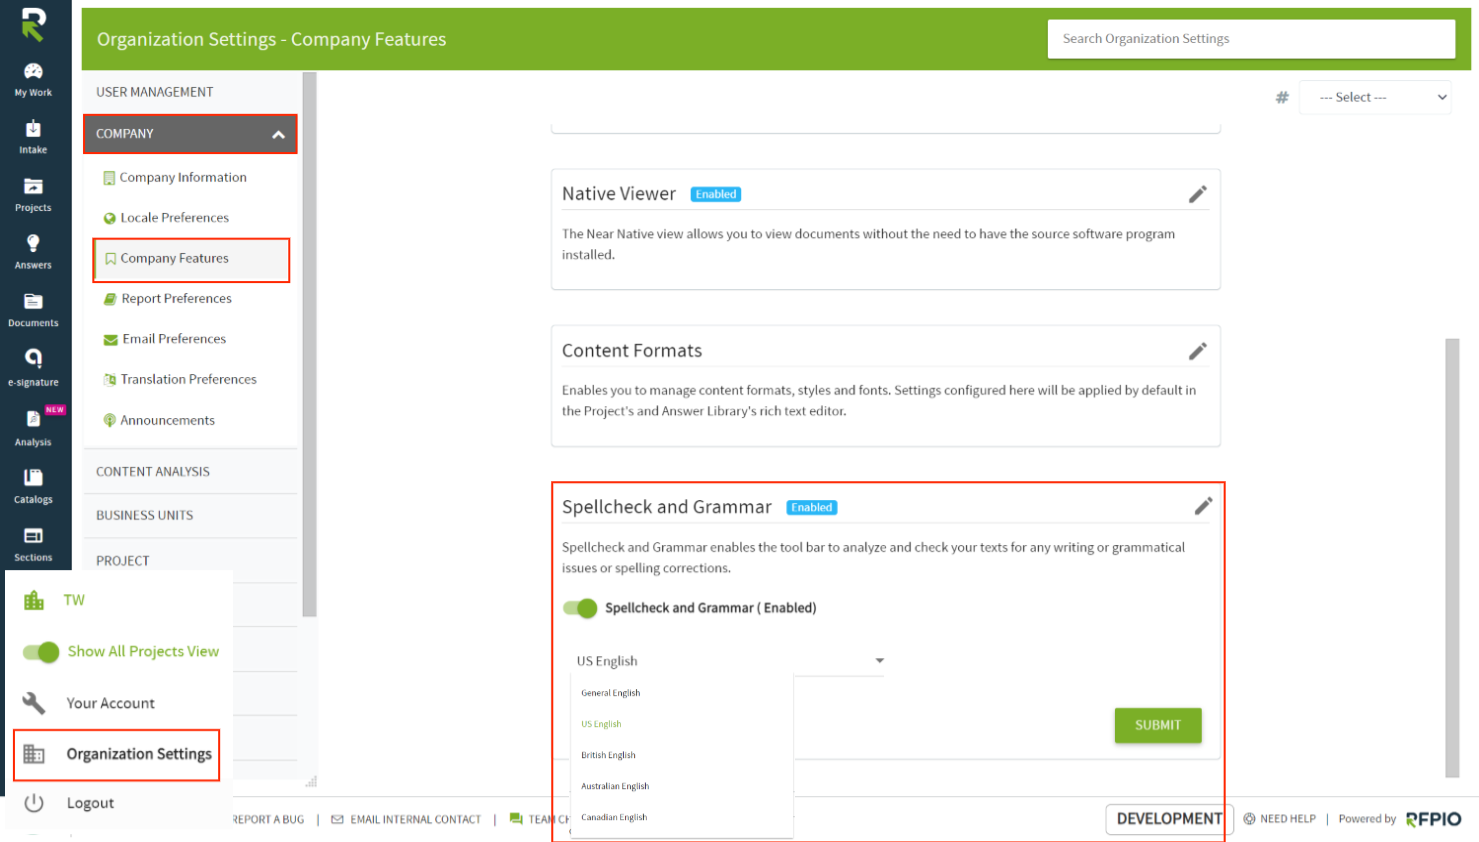Click the settings sidebar scrollbar
The image size is (1479, 842).
(310, 344)
